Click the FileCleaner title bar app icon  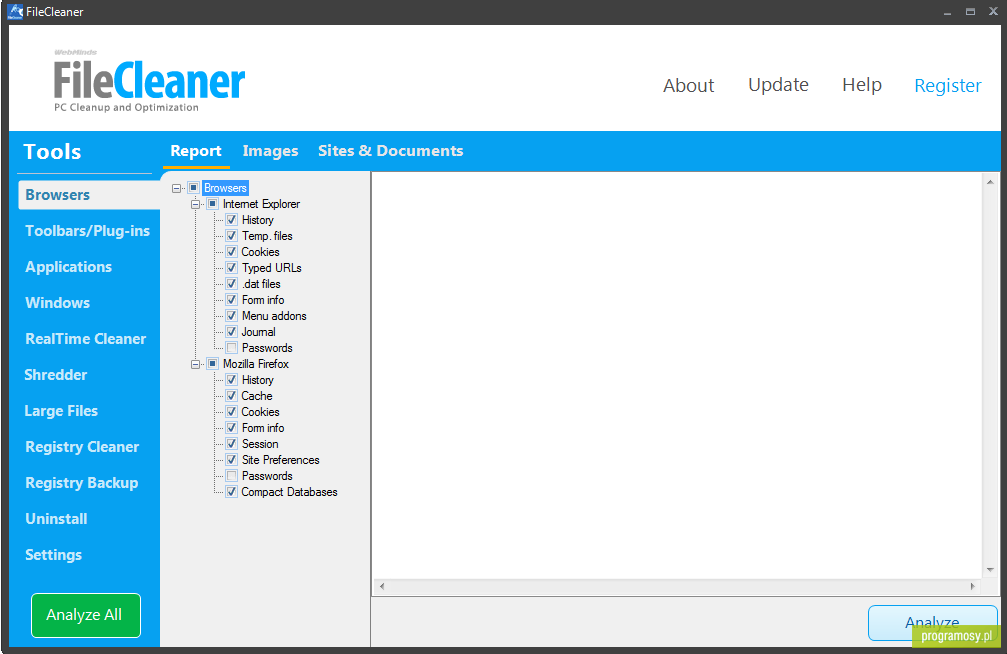[15, 12]
